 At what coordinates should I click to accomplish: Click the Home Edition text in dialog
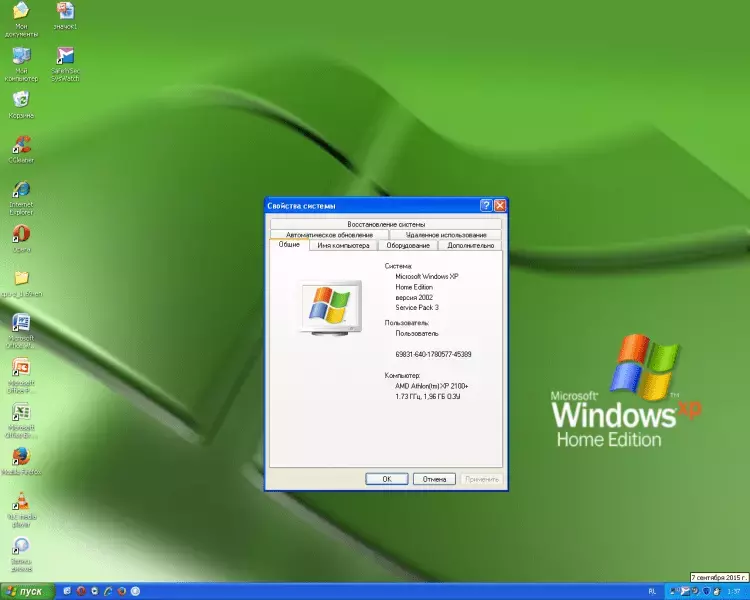(x=414, y=287)
